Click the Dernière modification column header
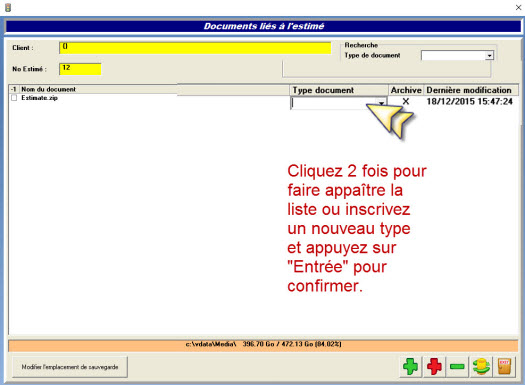Image resolution: width=525 pixels, height=385 pixels. coord(471,90)
